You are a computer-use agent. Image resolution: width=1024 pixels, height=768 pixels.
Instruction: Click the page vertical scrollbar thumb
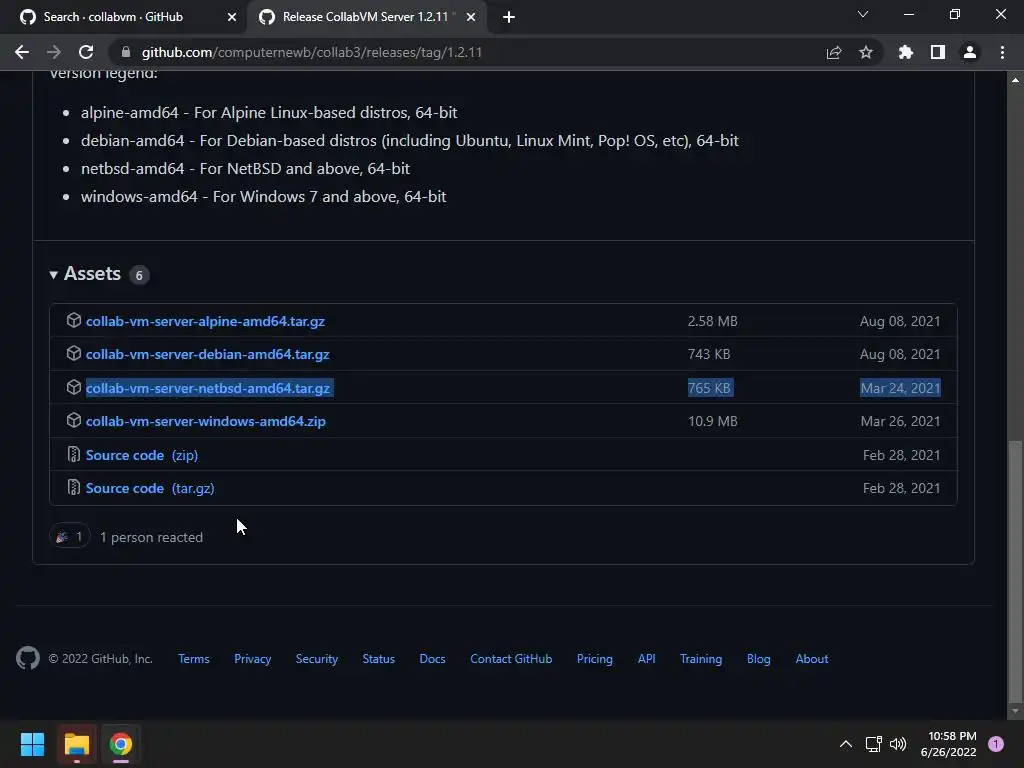point(1015,571)
